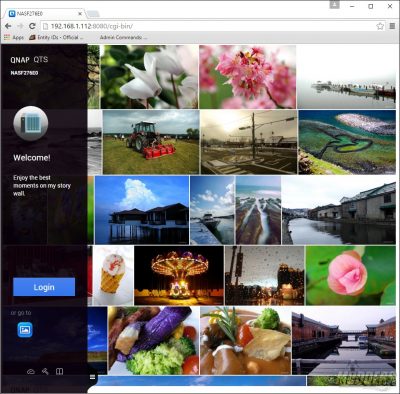Click the blue Login button

pyautogui.click(x=44, y=287)
